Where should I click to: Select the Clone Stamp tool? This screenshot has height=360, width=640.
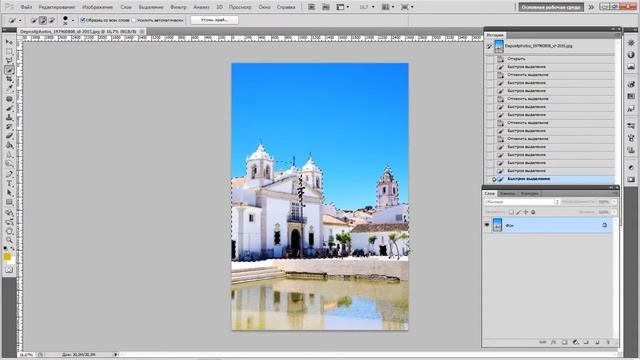pyautogui.click(x=9, y=118)
